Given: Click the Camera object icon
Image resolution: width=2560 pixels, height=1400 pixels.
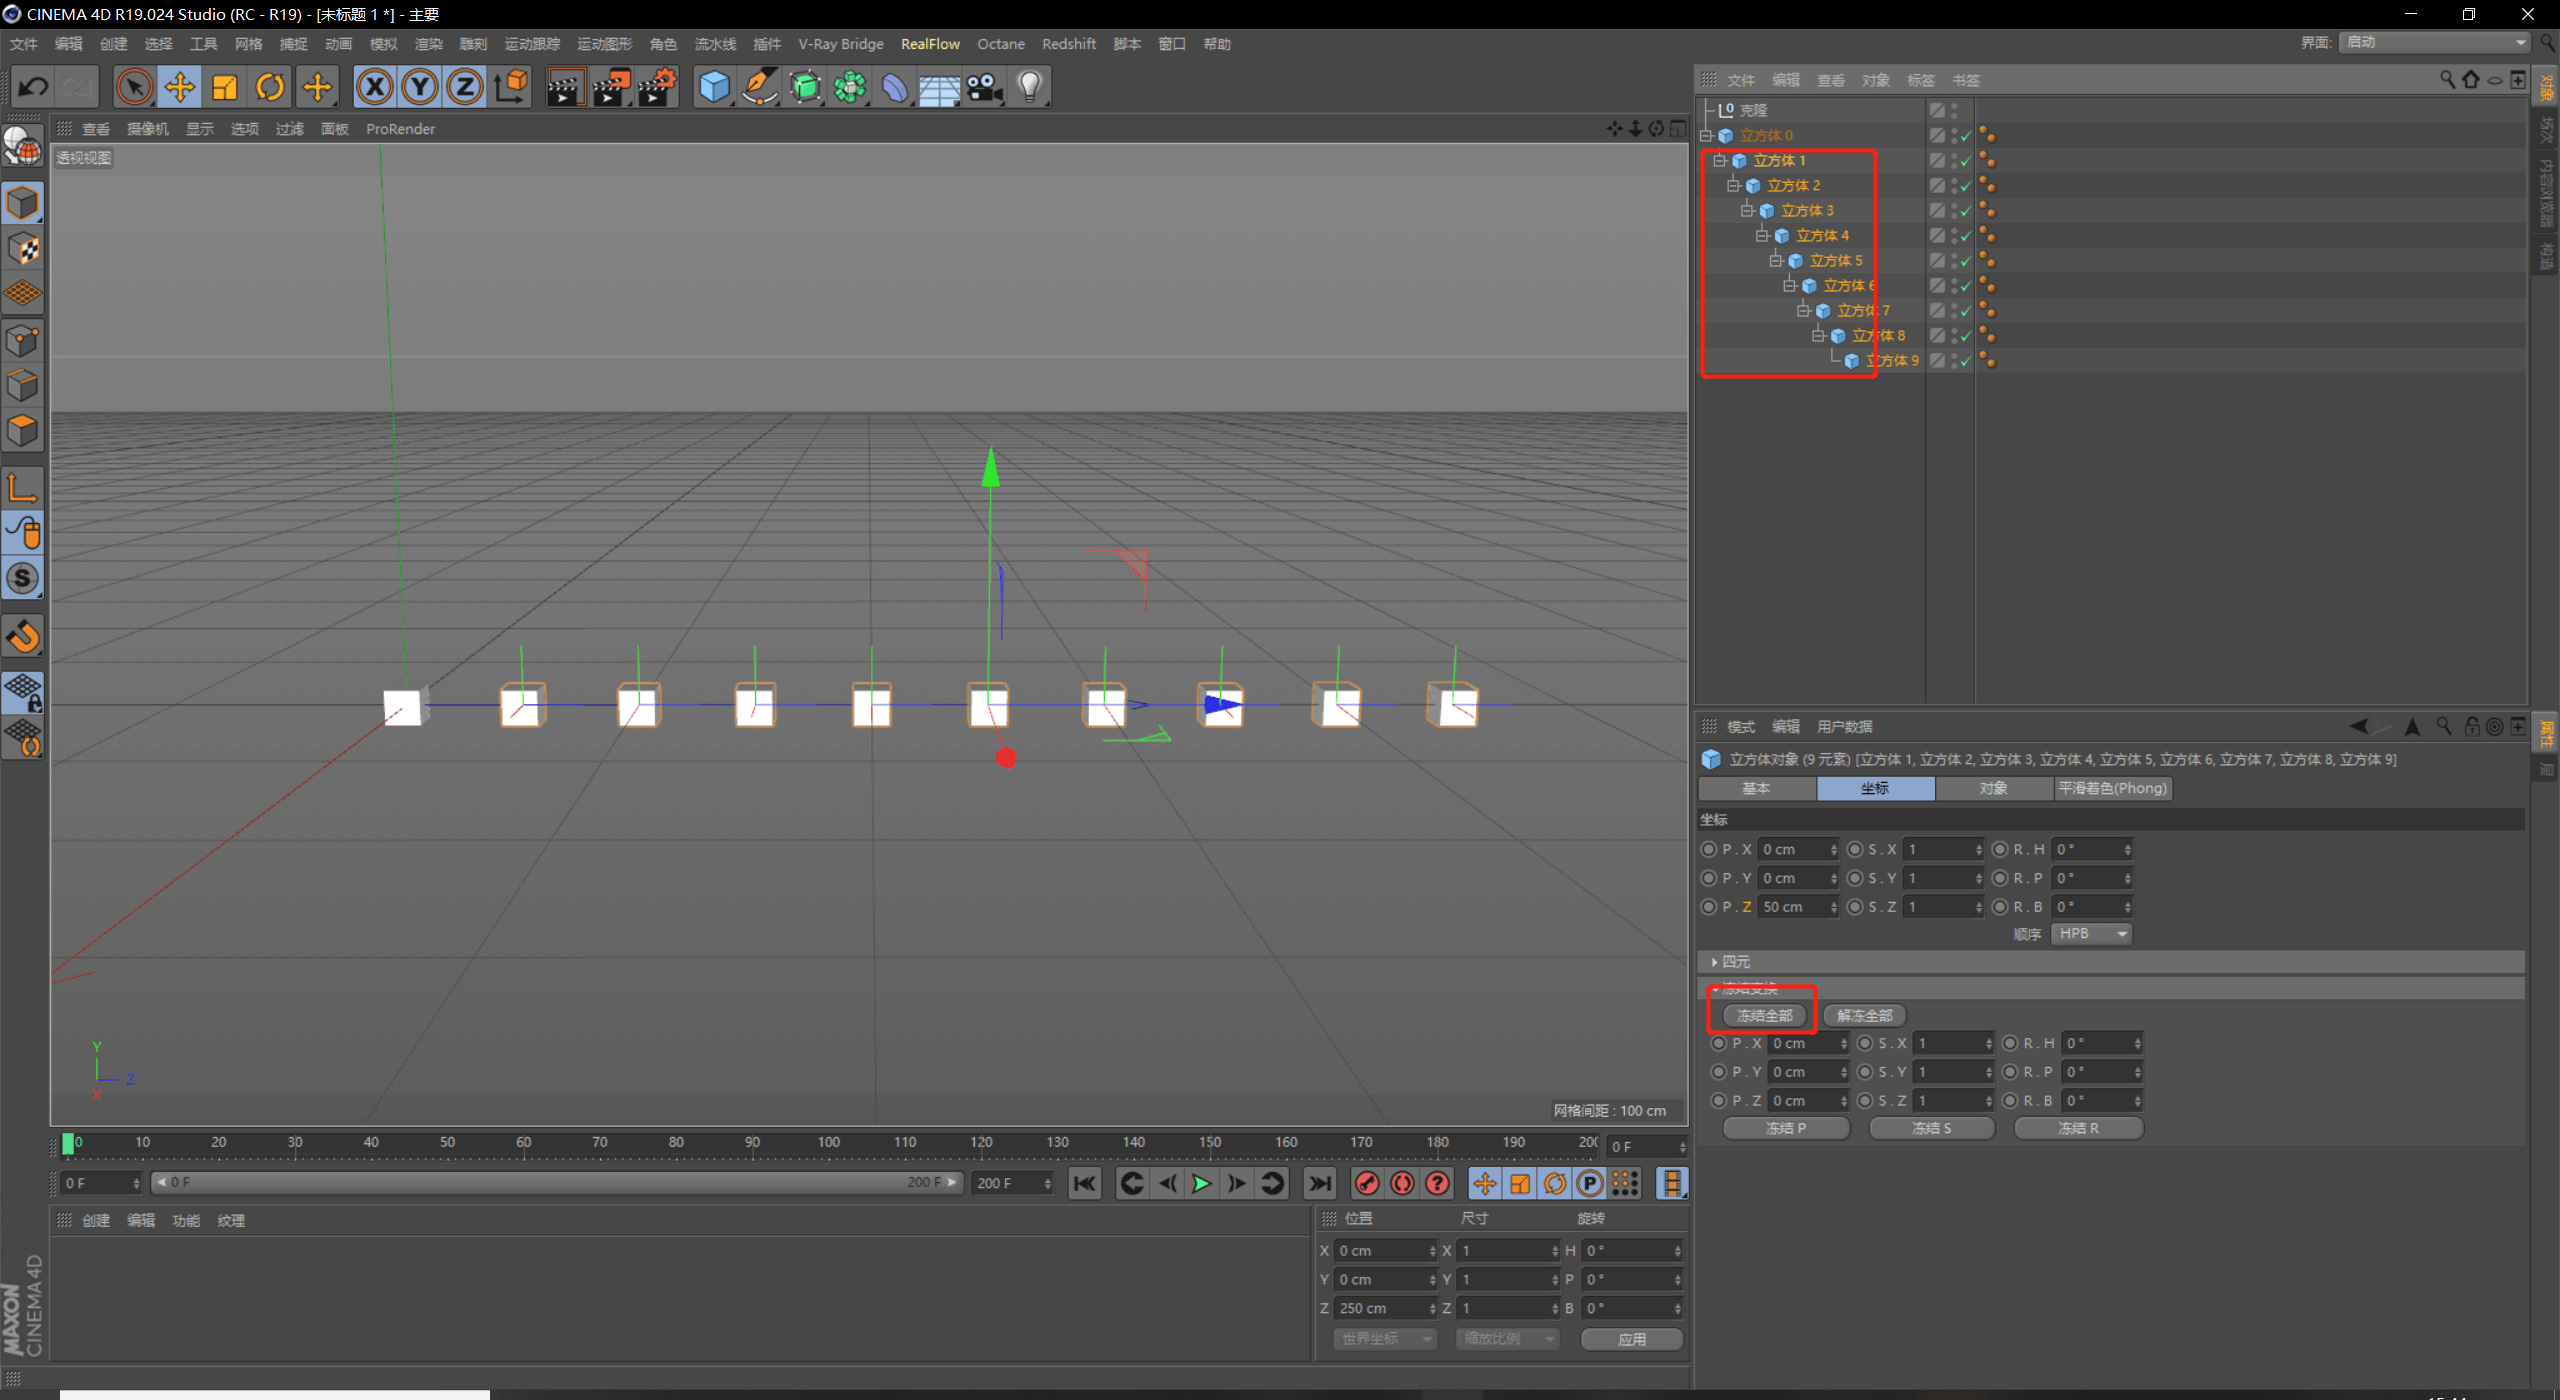Looking at the screenshot, I should coord(985,88).
